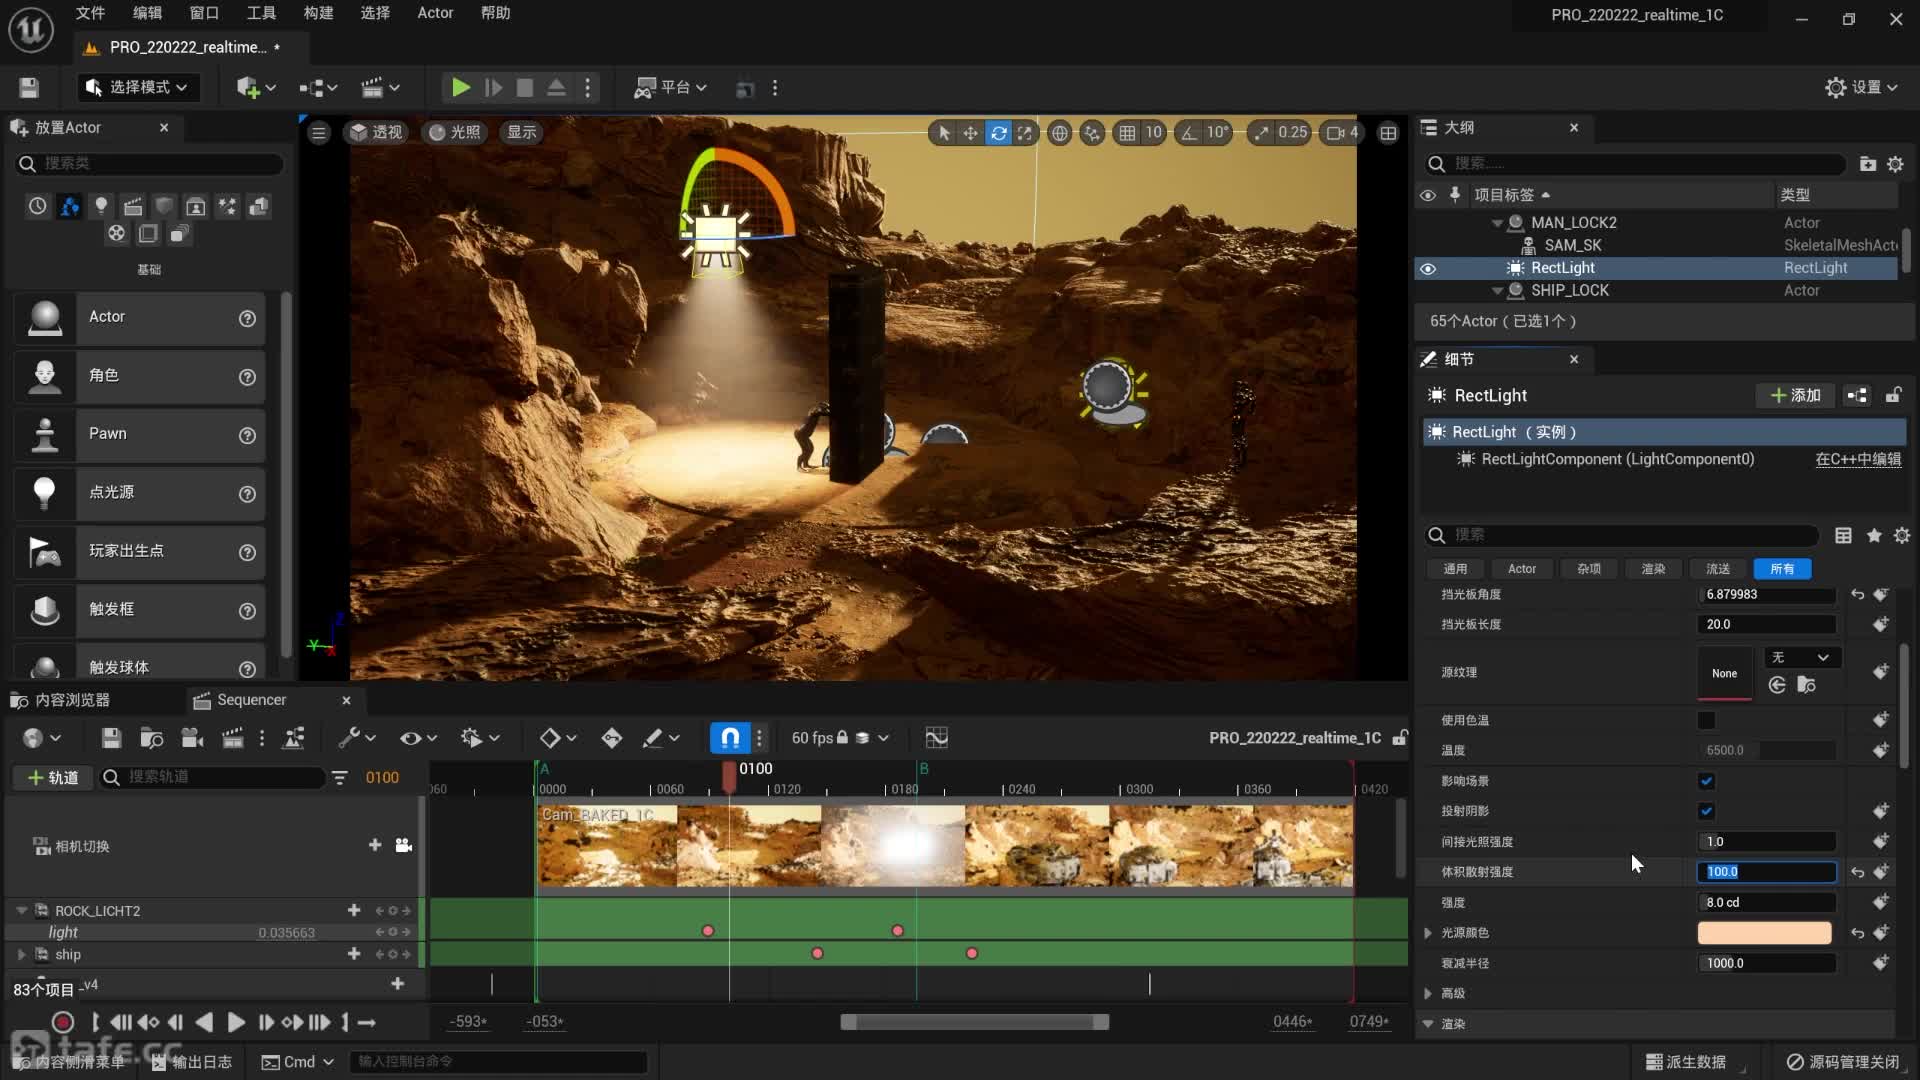
Task: Click the Eject icon in the main toolbar
Action: click(x=556, y=88)
